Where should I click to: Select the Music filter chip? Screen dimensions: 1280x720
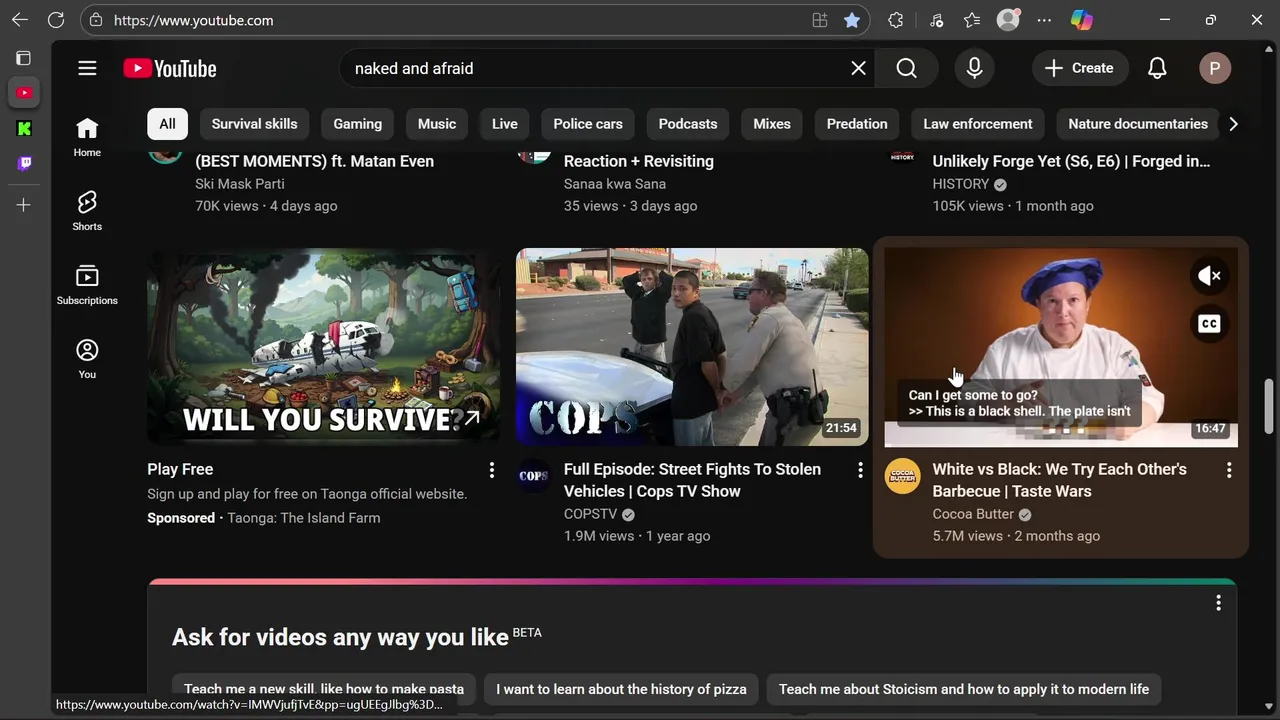pos(437,124)
